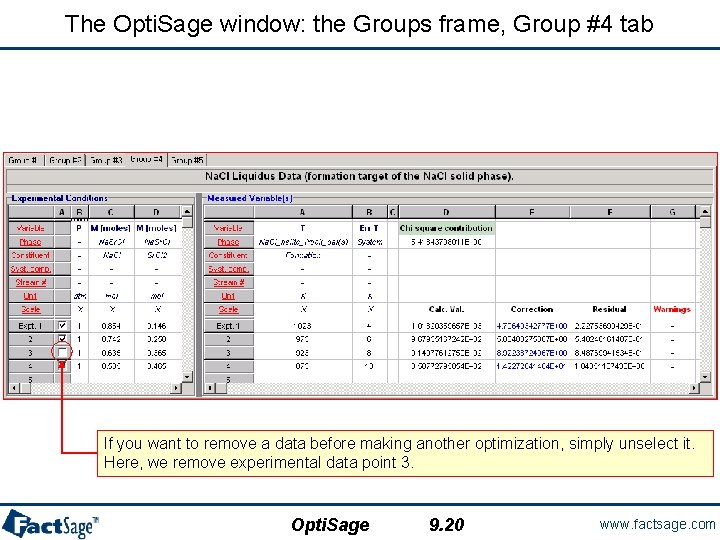Viewport: 720px width, 540px height.
Task: Click Syst. comp. link in Experimental Conditions
Action: (x=31, y=269)
